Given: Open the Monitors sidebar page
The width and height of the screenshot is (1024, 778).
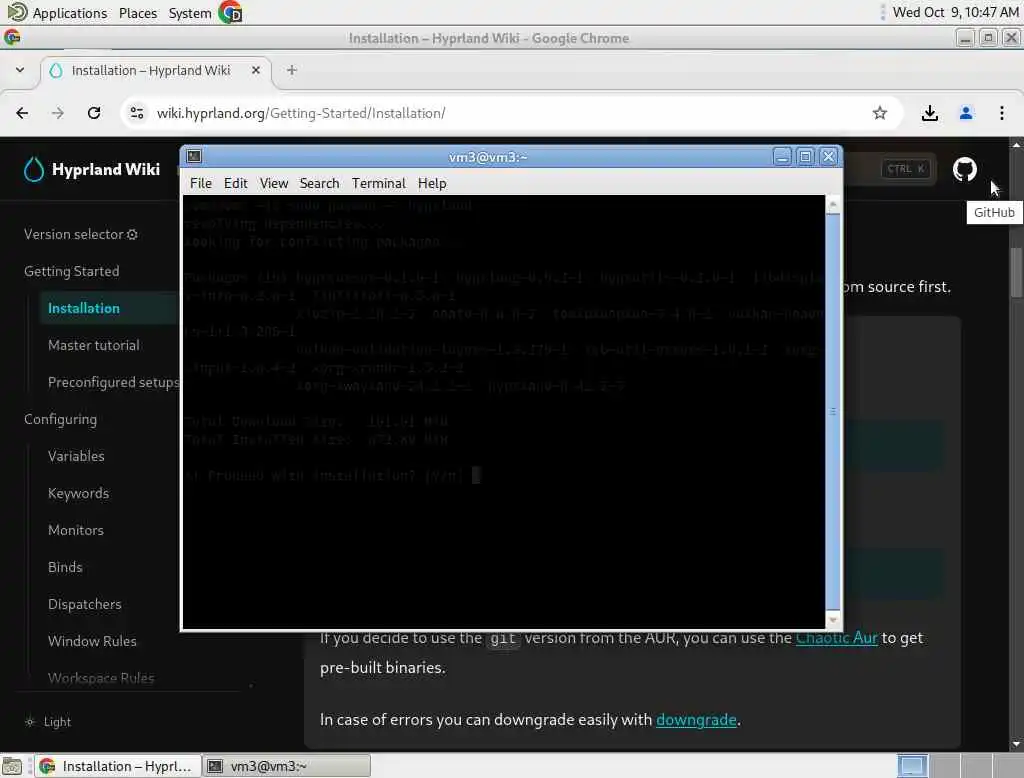Looking at the screenshot, I should 76,530.
